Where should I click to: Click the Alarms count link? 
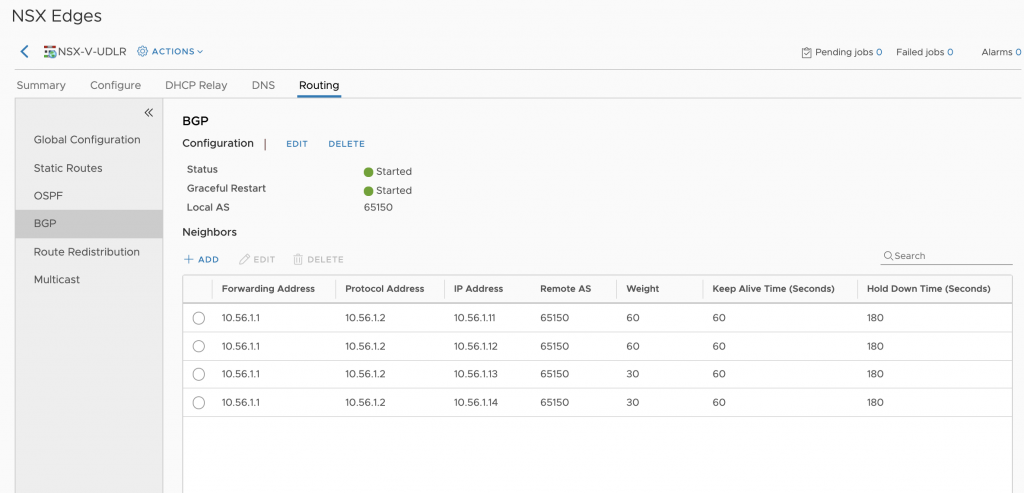1018,52
